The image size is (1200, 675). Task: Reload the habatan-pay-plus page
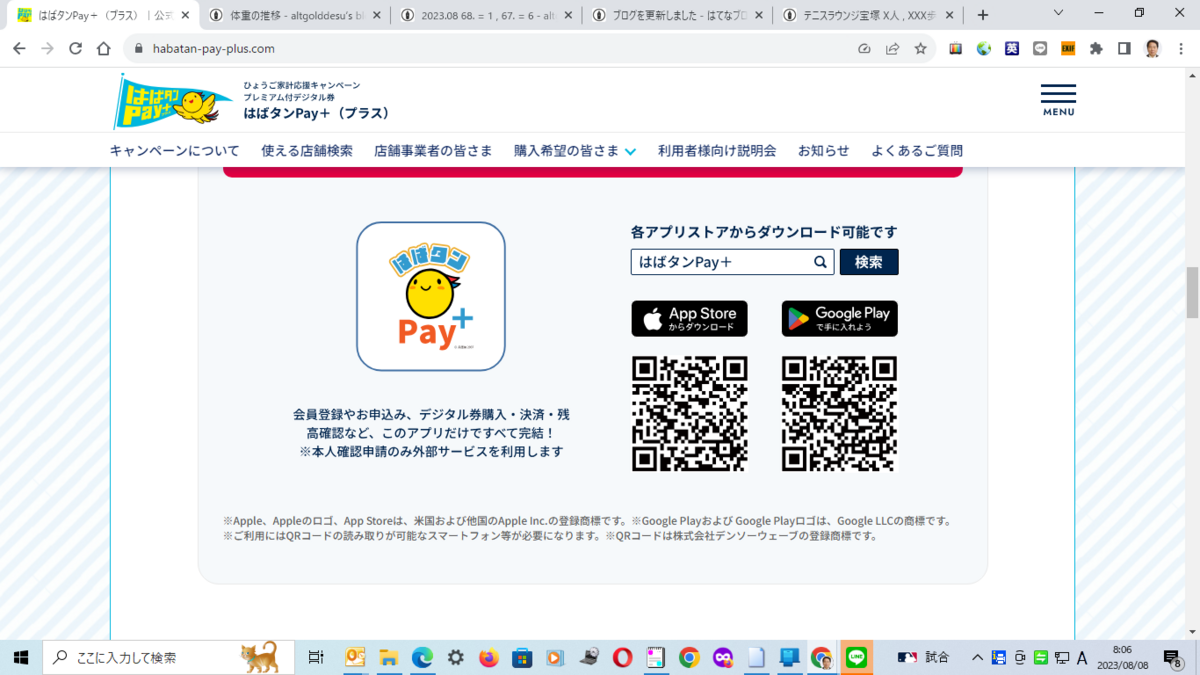pyautogui.click(x=75, y=49)
